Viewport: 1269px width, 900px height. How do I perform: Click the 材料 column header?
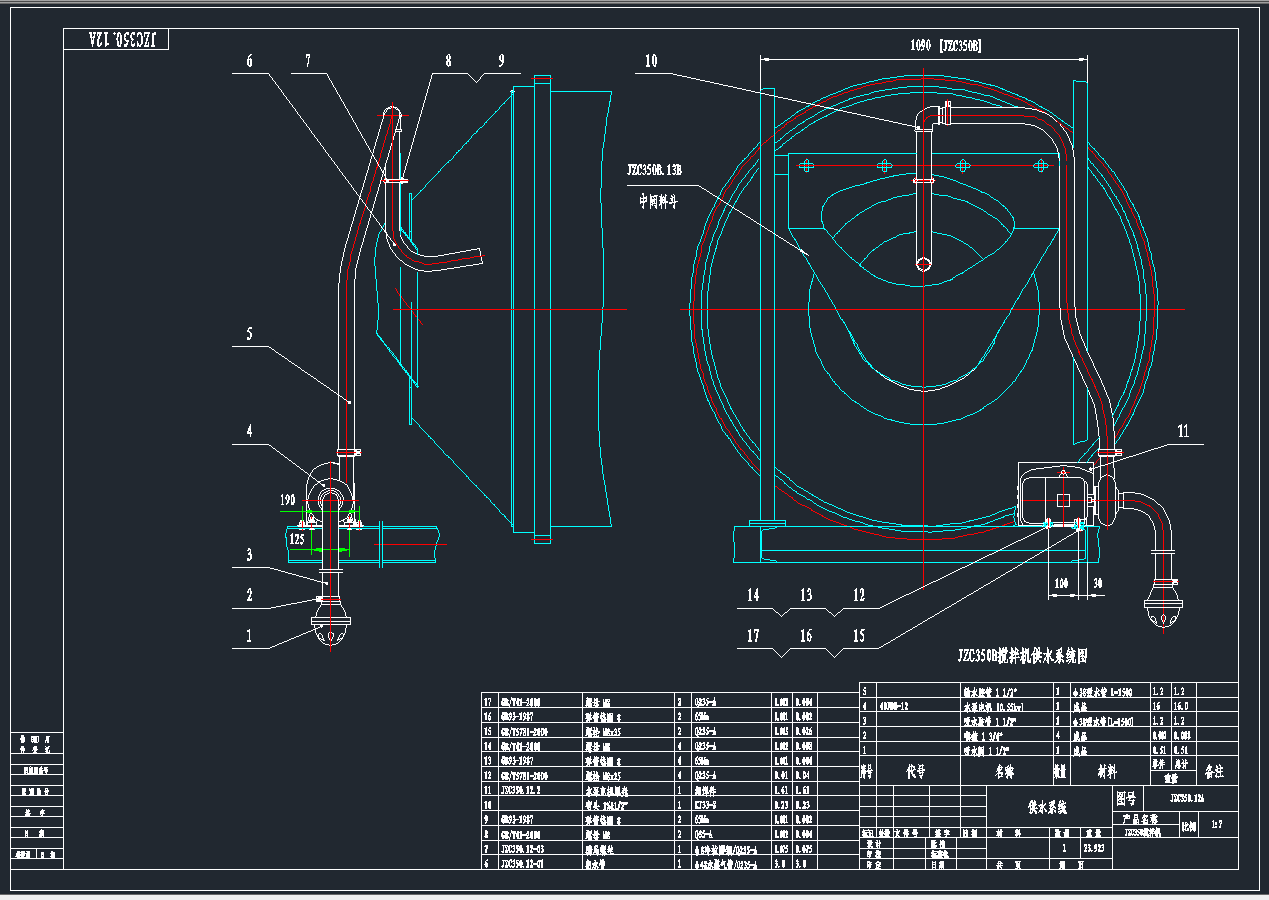(1105, 772)
